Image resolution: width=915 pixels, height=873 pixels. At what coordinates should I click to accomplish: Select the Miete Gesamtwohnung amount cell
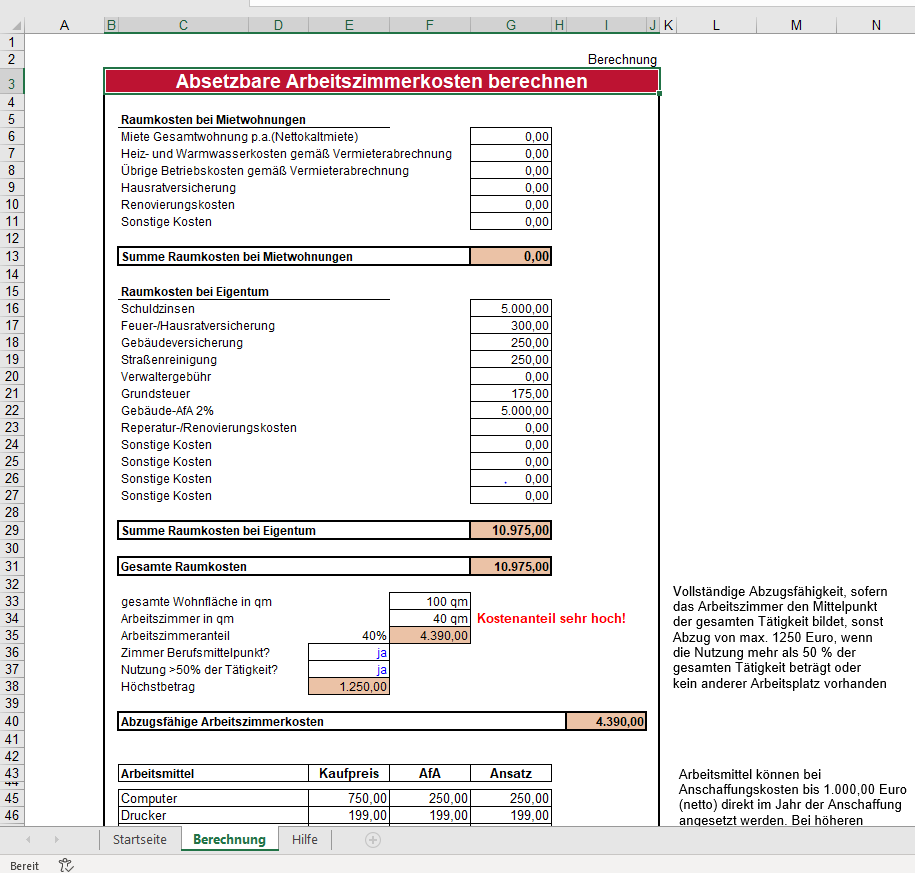(510, 137)
